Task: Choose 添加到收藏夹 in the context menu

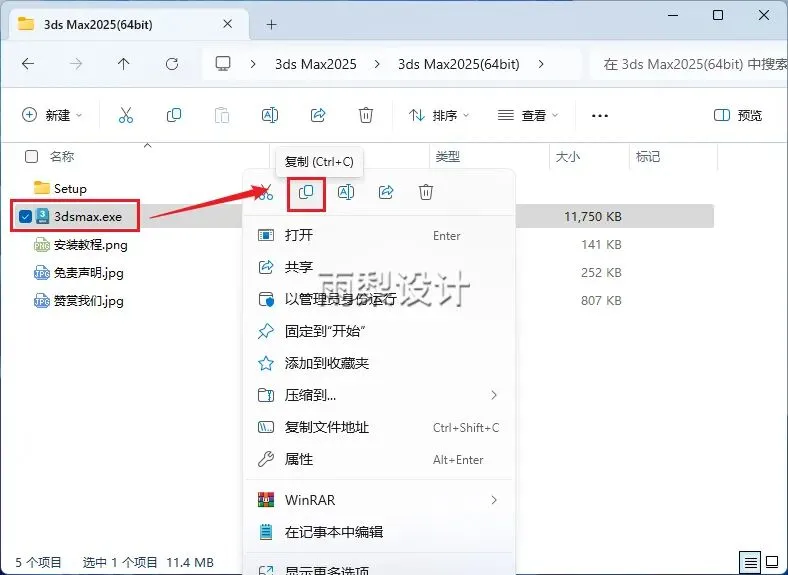Action: 379,363
